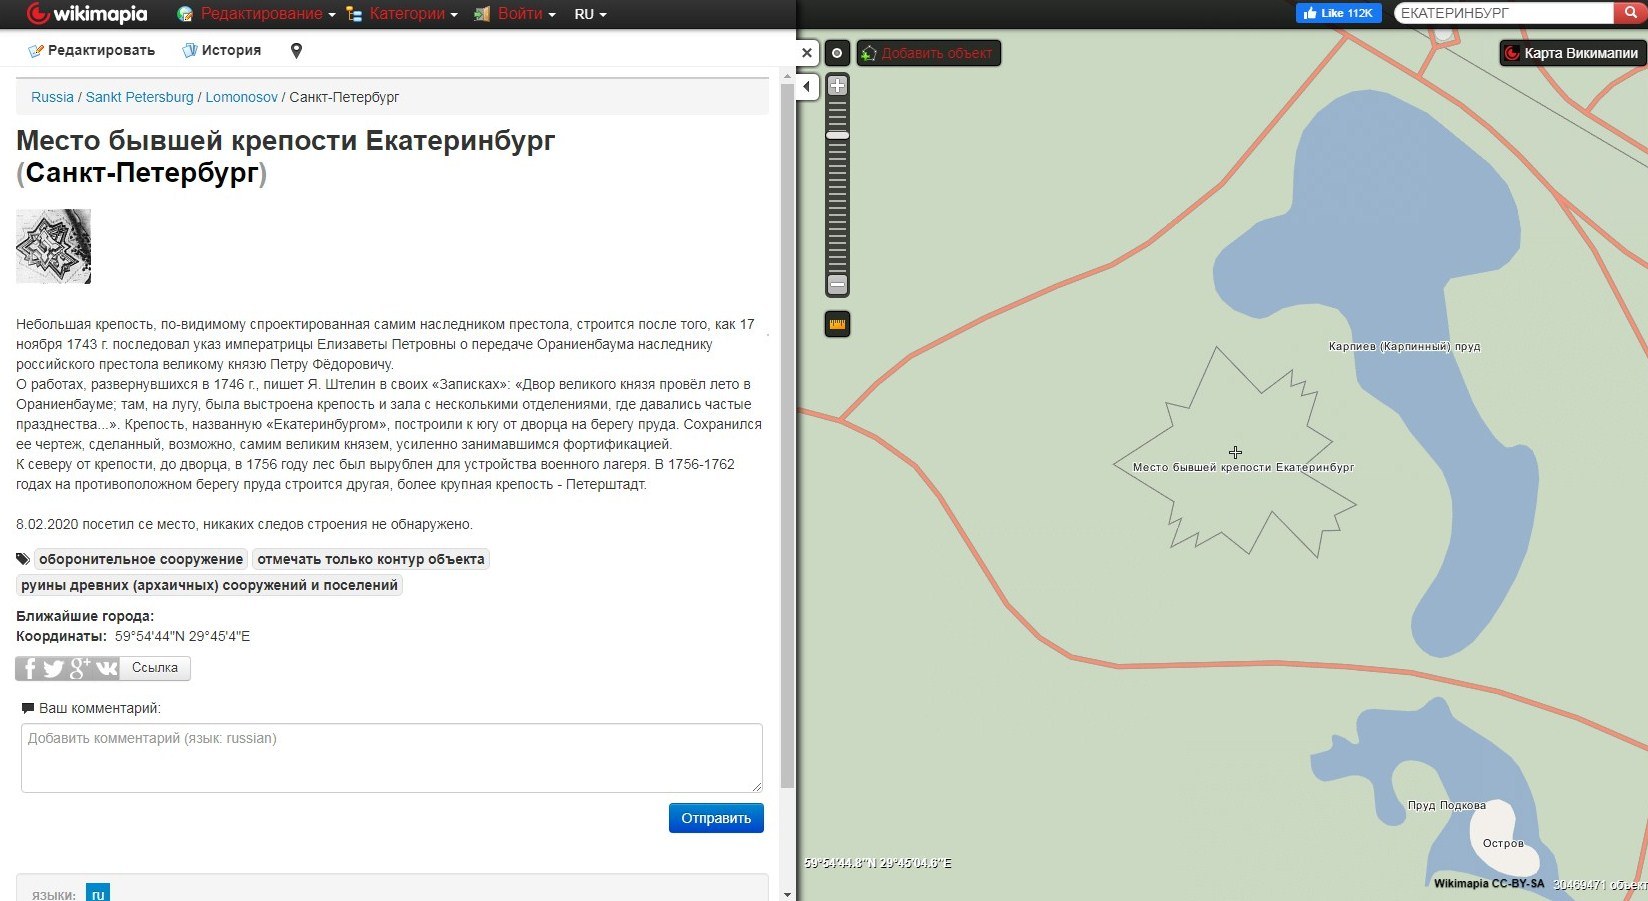
Task: Open the Карта Викимапии map type selector
Action: [1572, 53]
